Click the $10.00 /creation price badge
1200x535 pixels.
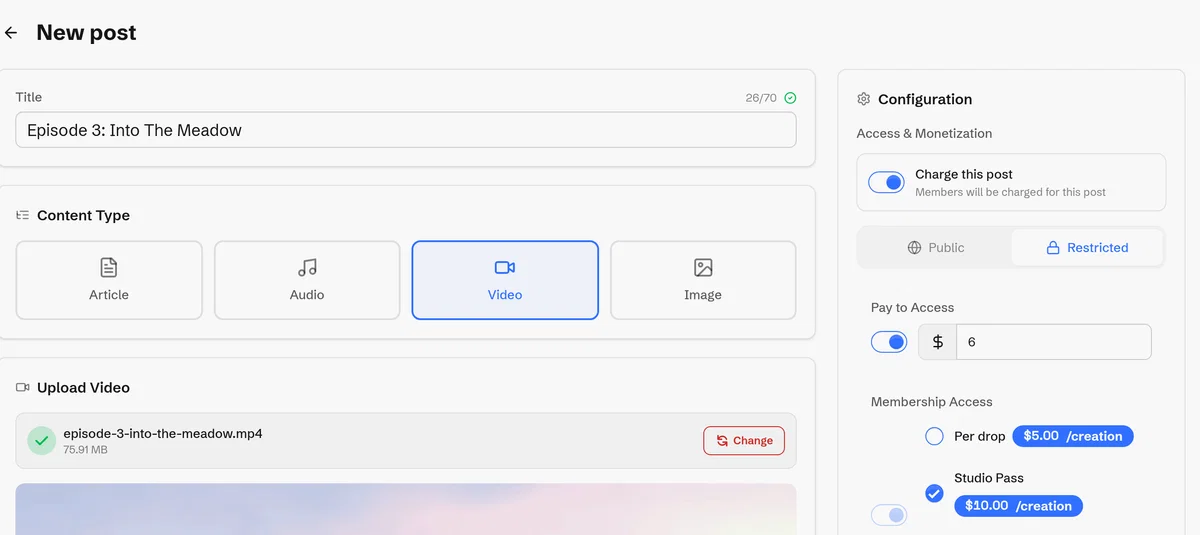(1018, 506)
